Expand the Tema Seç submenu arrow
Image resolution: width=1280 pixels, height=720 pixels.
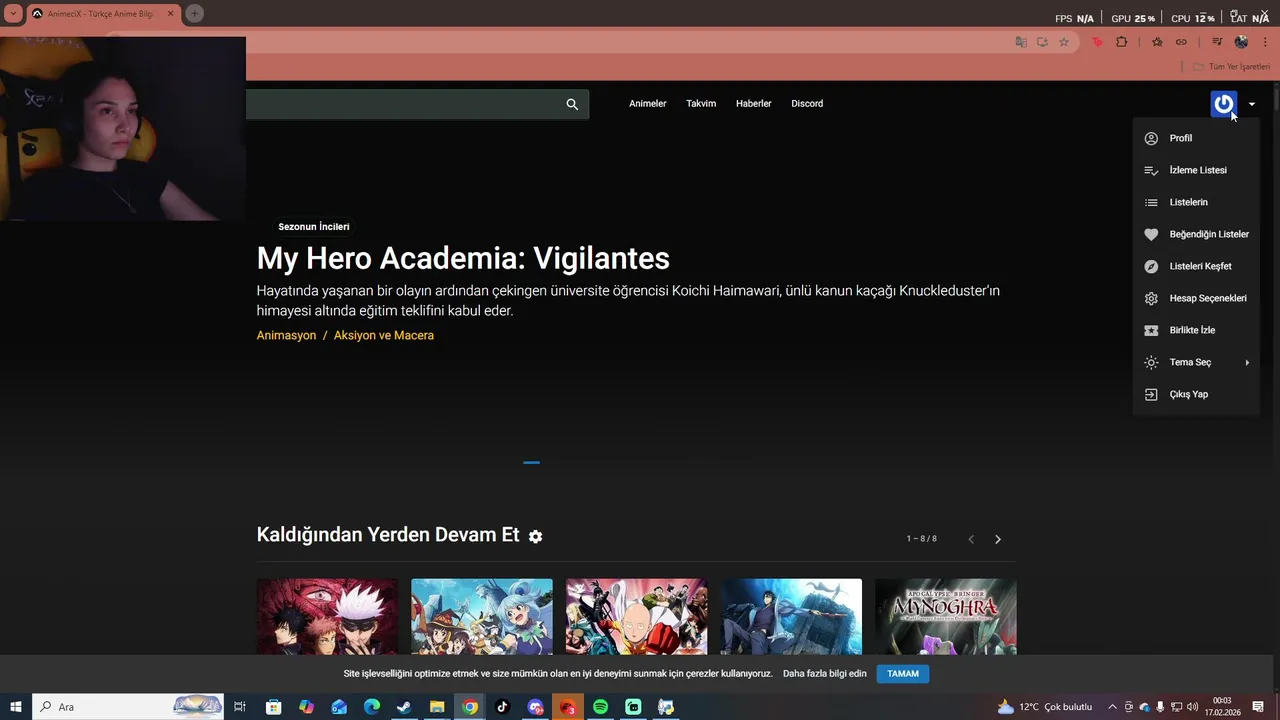(x=1247, y=362)
